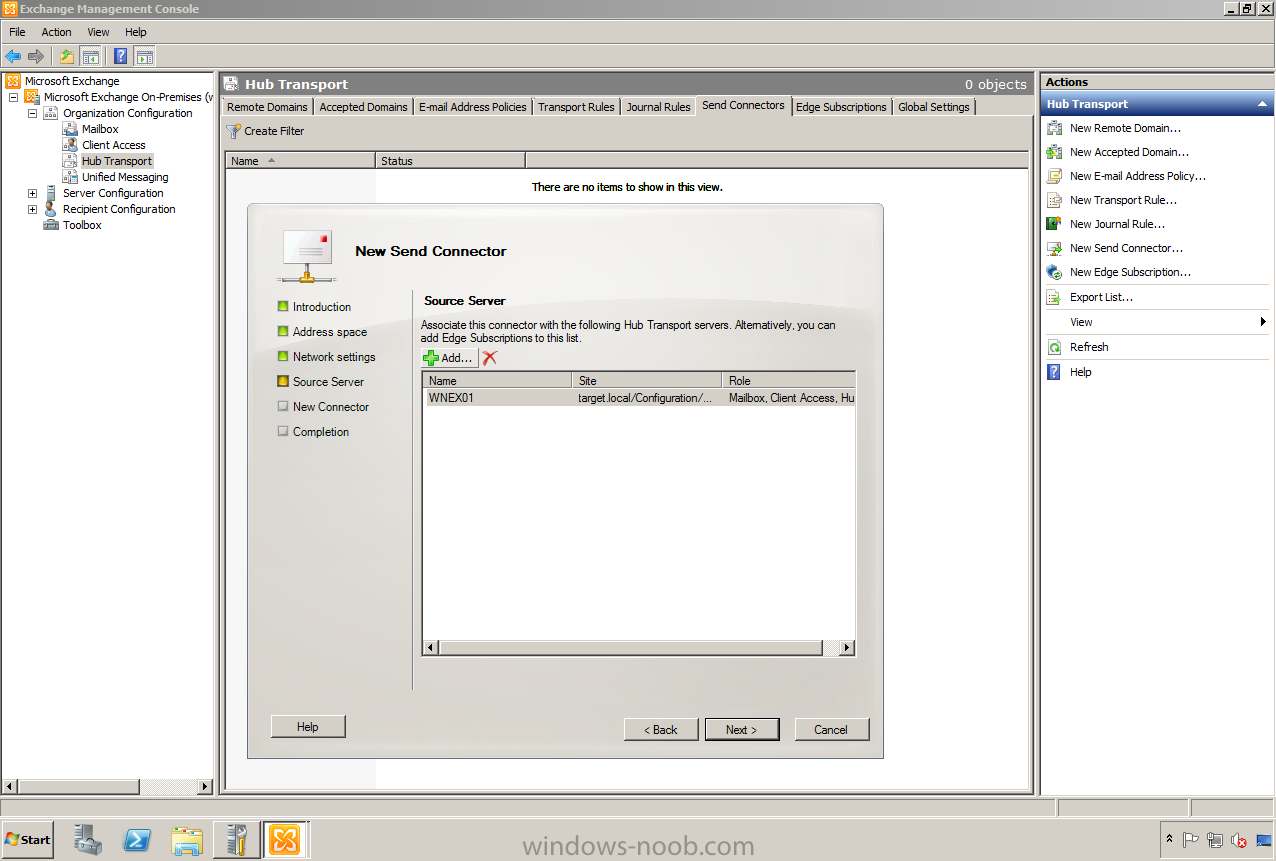Click the Microsoft Exchange root node
1276x861 pixels.
coord(72,81)
